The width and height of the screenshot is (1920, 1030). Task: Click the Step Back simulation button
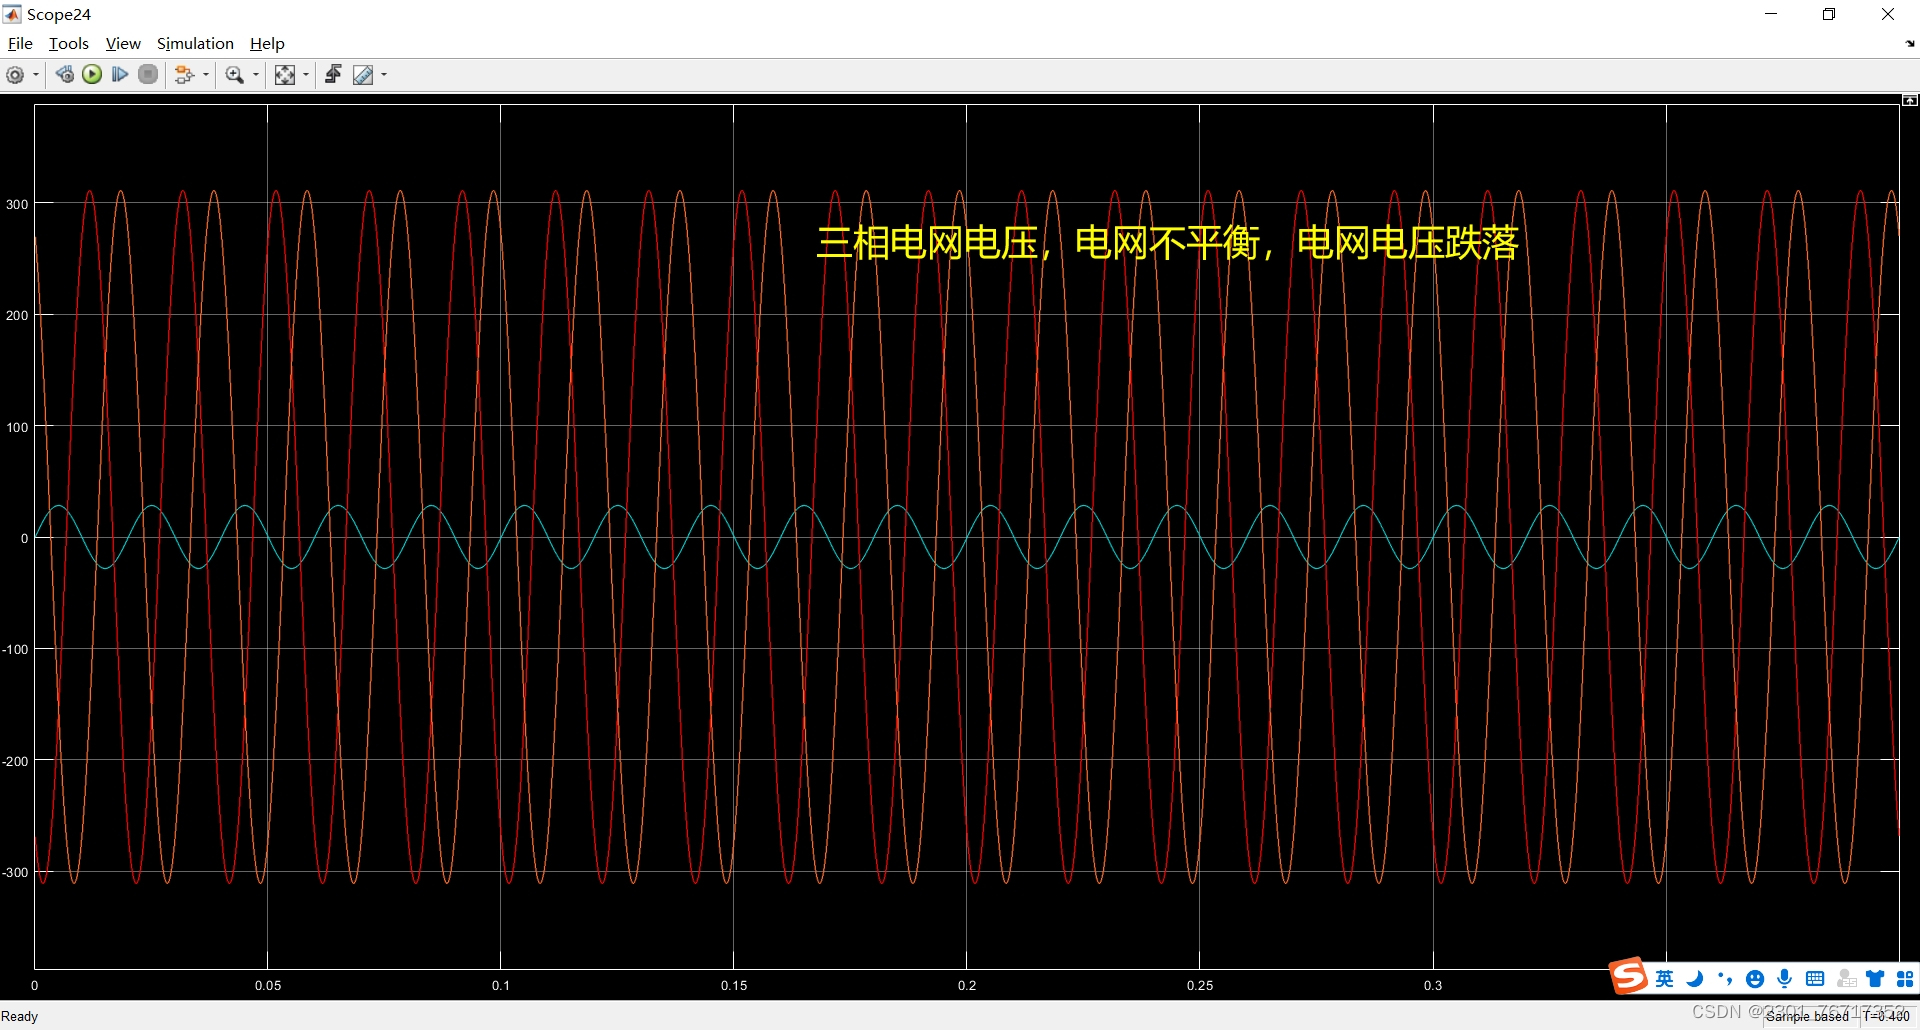coord(64,75)
